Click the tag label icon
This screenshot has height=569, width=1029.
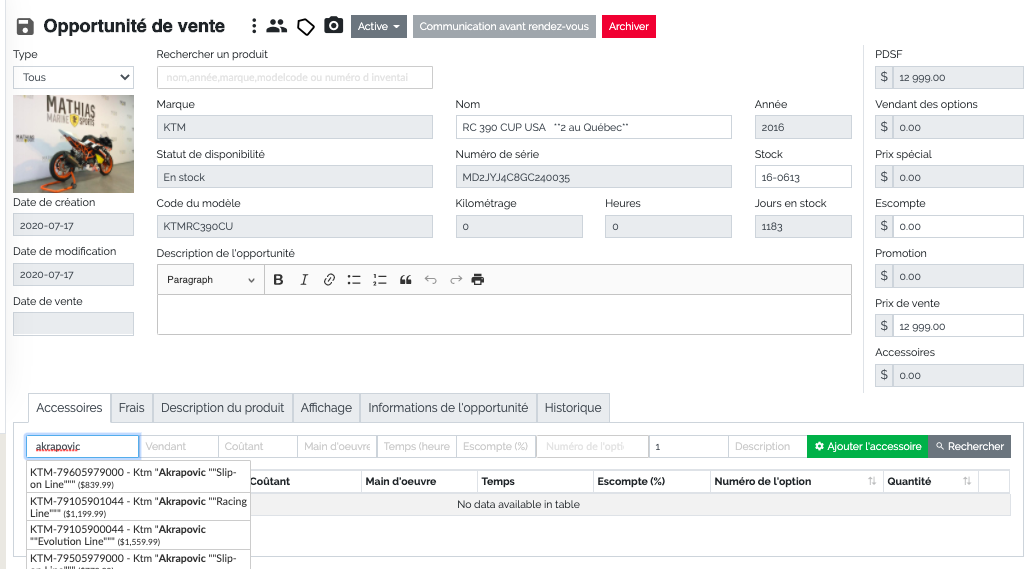pos(306,27)
